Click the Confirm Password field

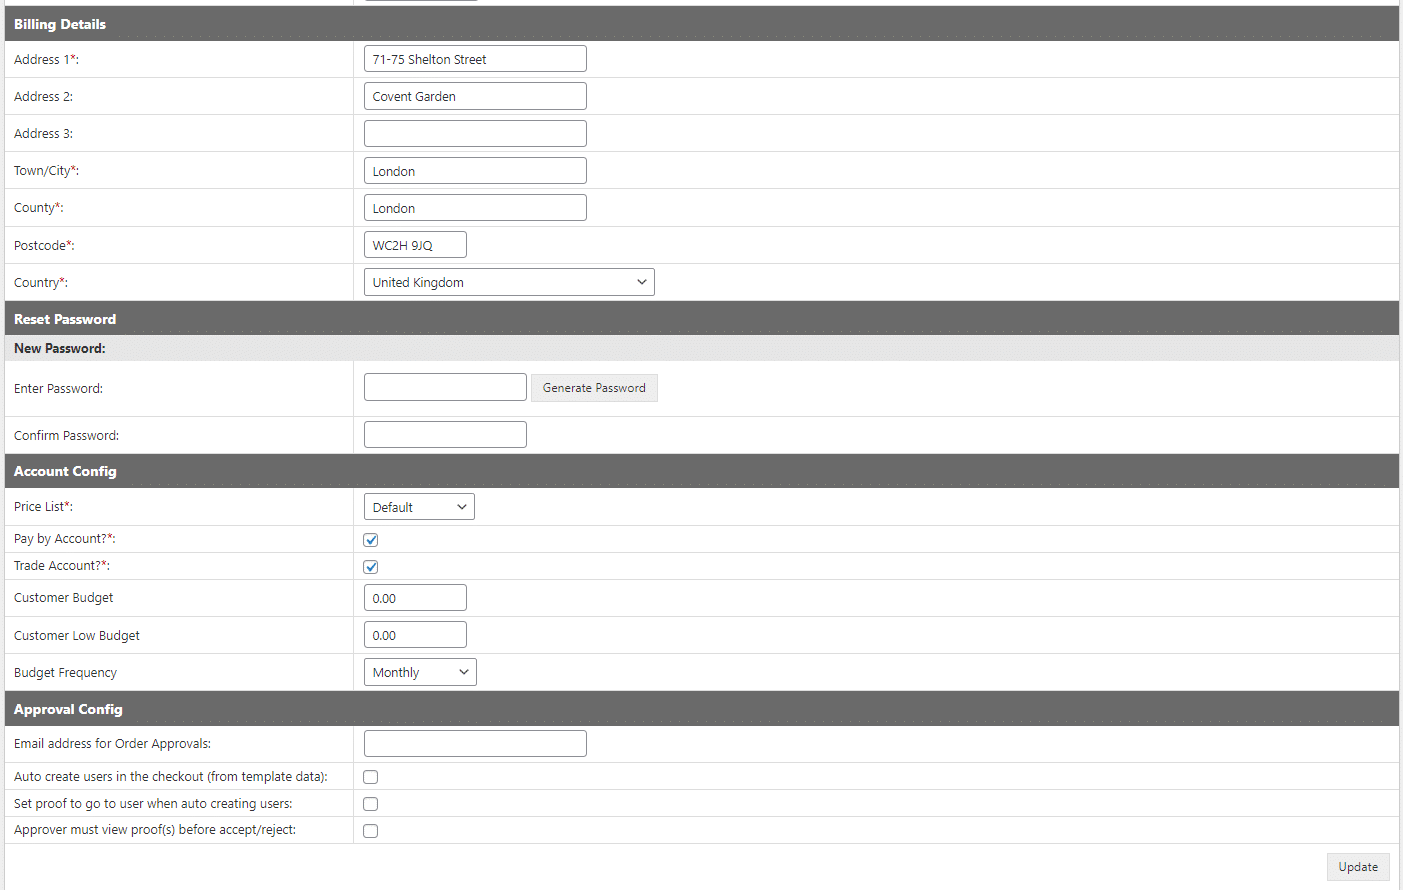pos(445,435)
